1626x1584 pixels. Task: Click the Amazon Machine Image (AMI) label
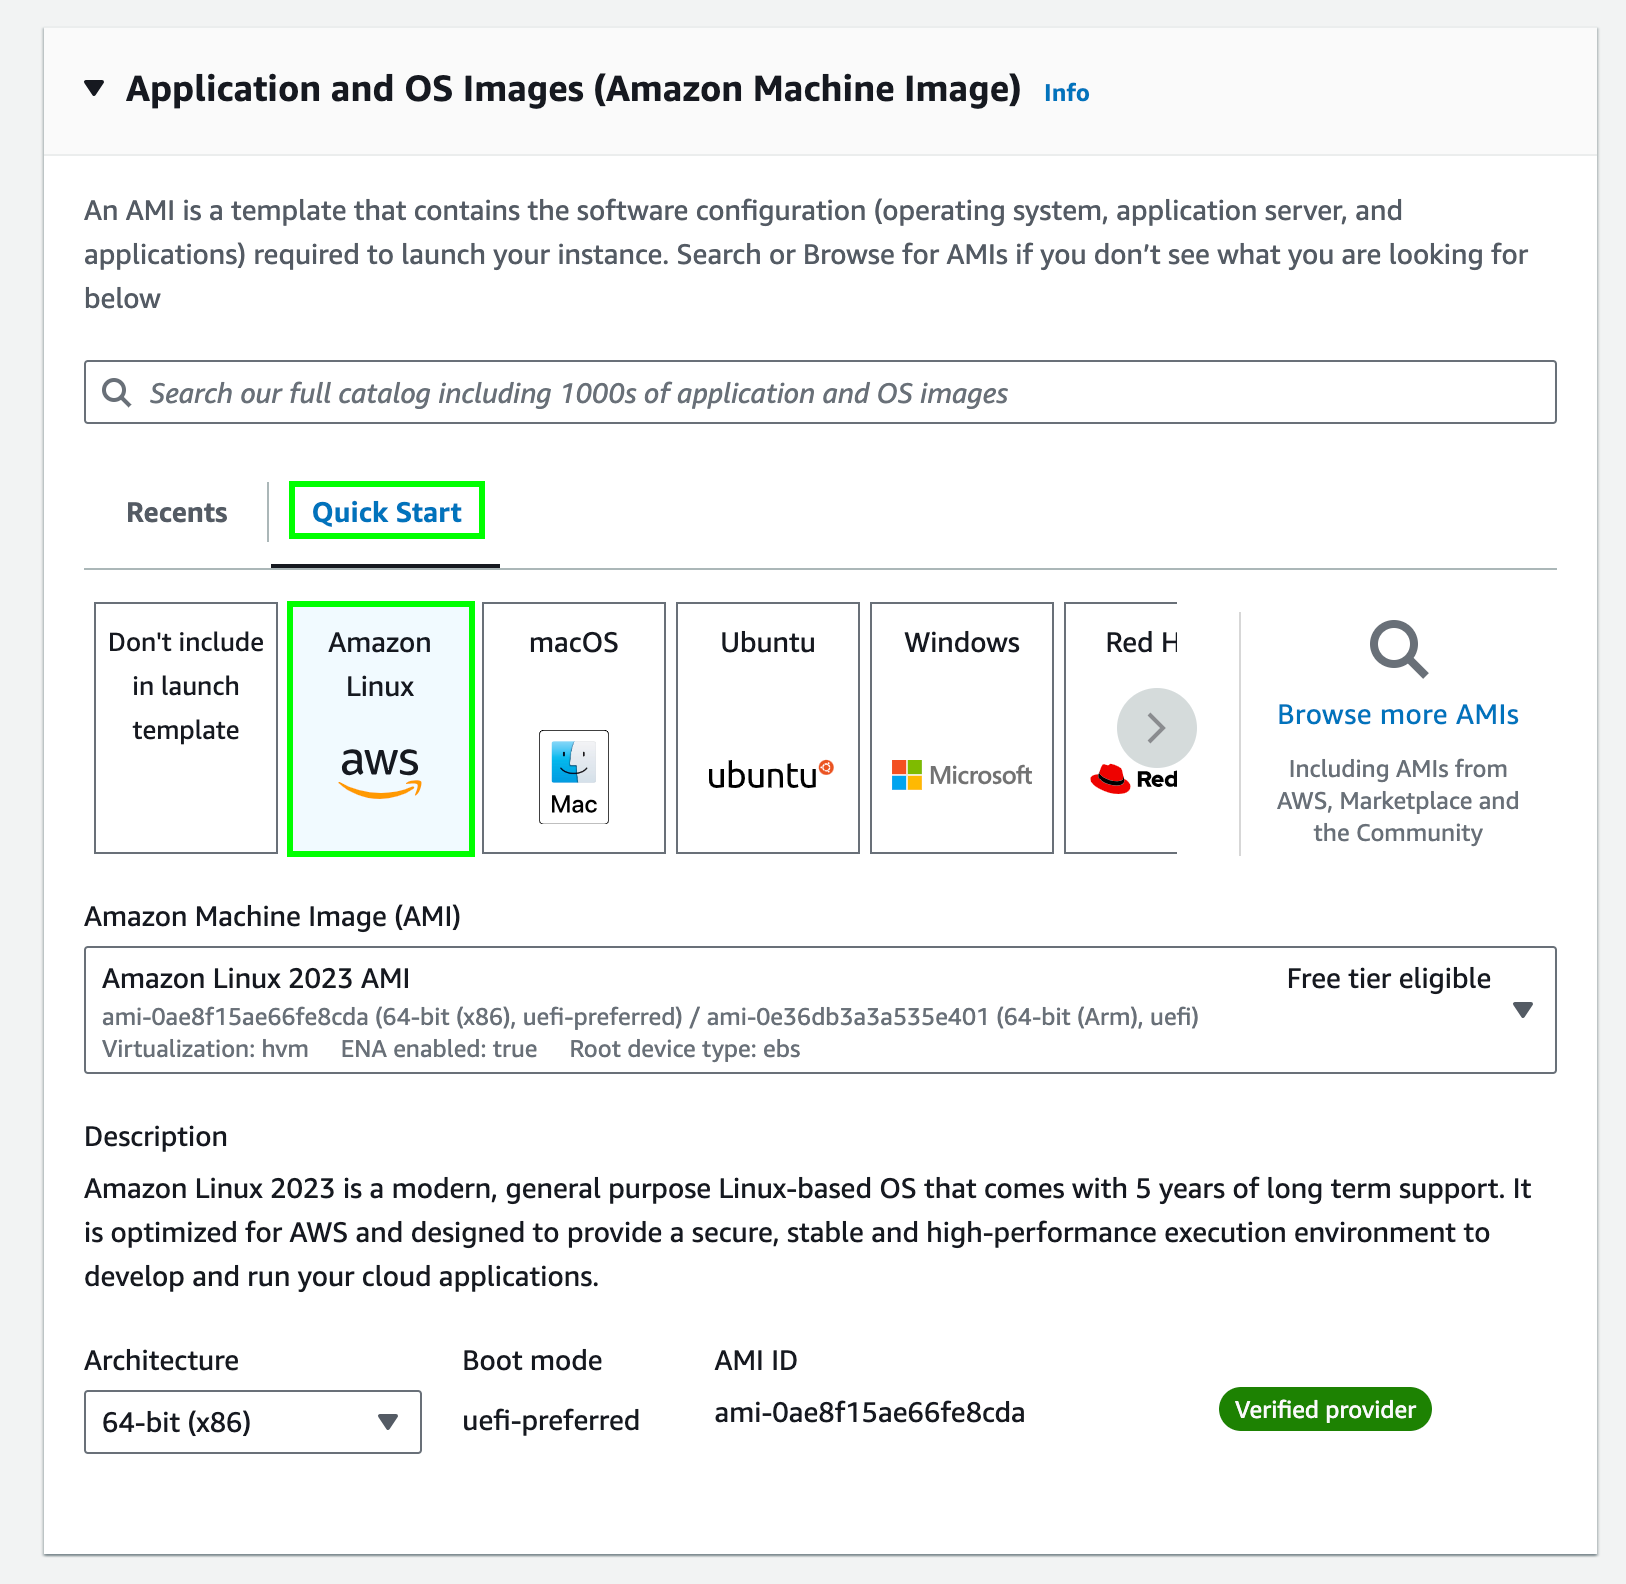(x=272, y=916)
